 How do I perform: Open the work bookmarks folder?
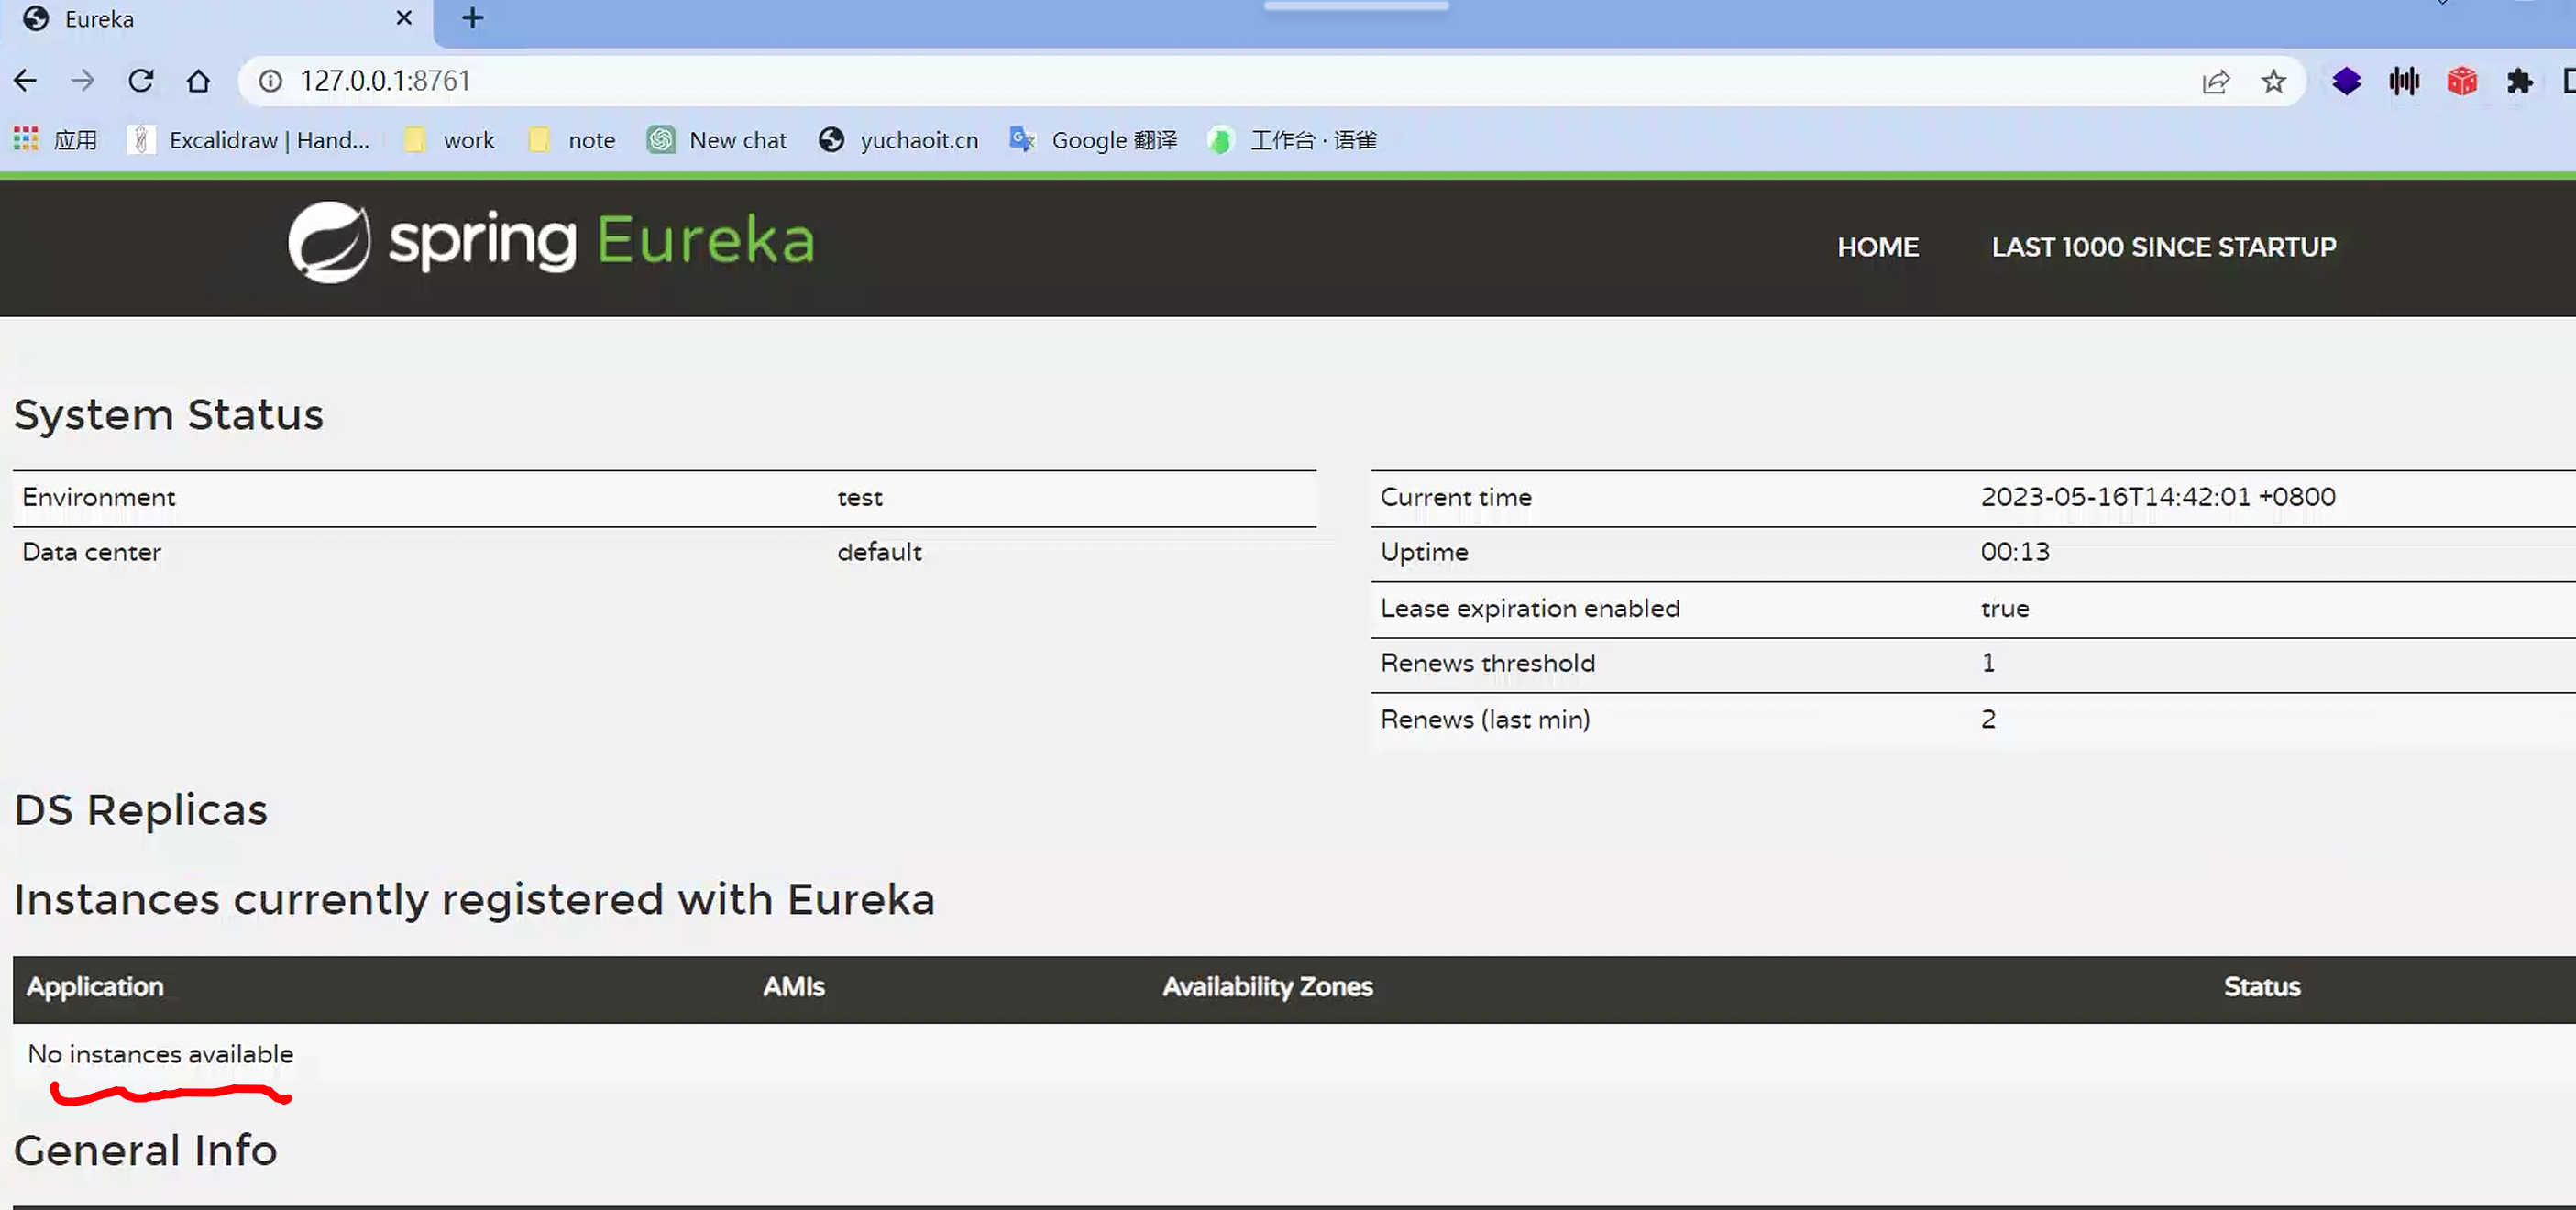(449, 140)
